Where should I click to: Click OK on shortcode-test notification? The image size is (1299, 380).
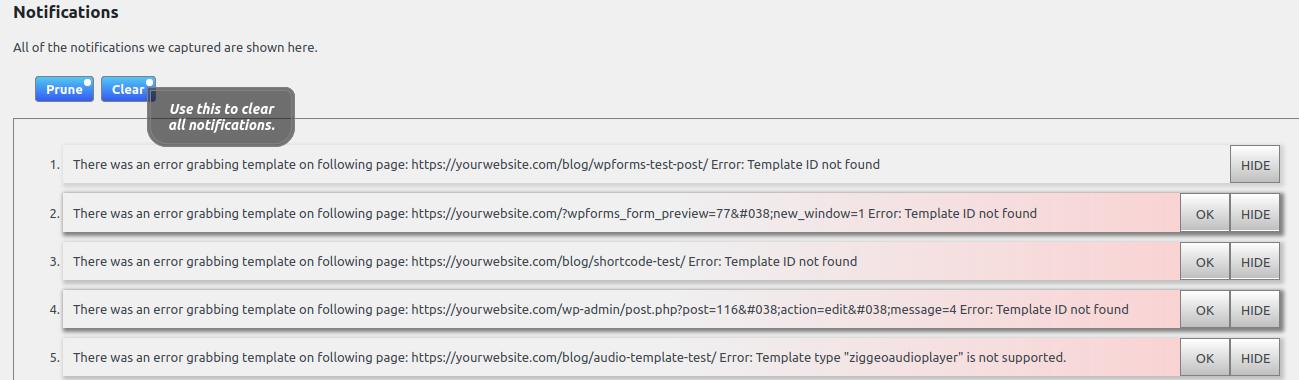pyautogui.click(x=1205, y=261)
